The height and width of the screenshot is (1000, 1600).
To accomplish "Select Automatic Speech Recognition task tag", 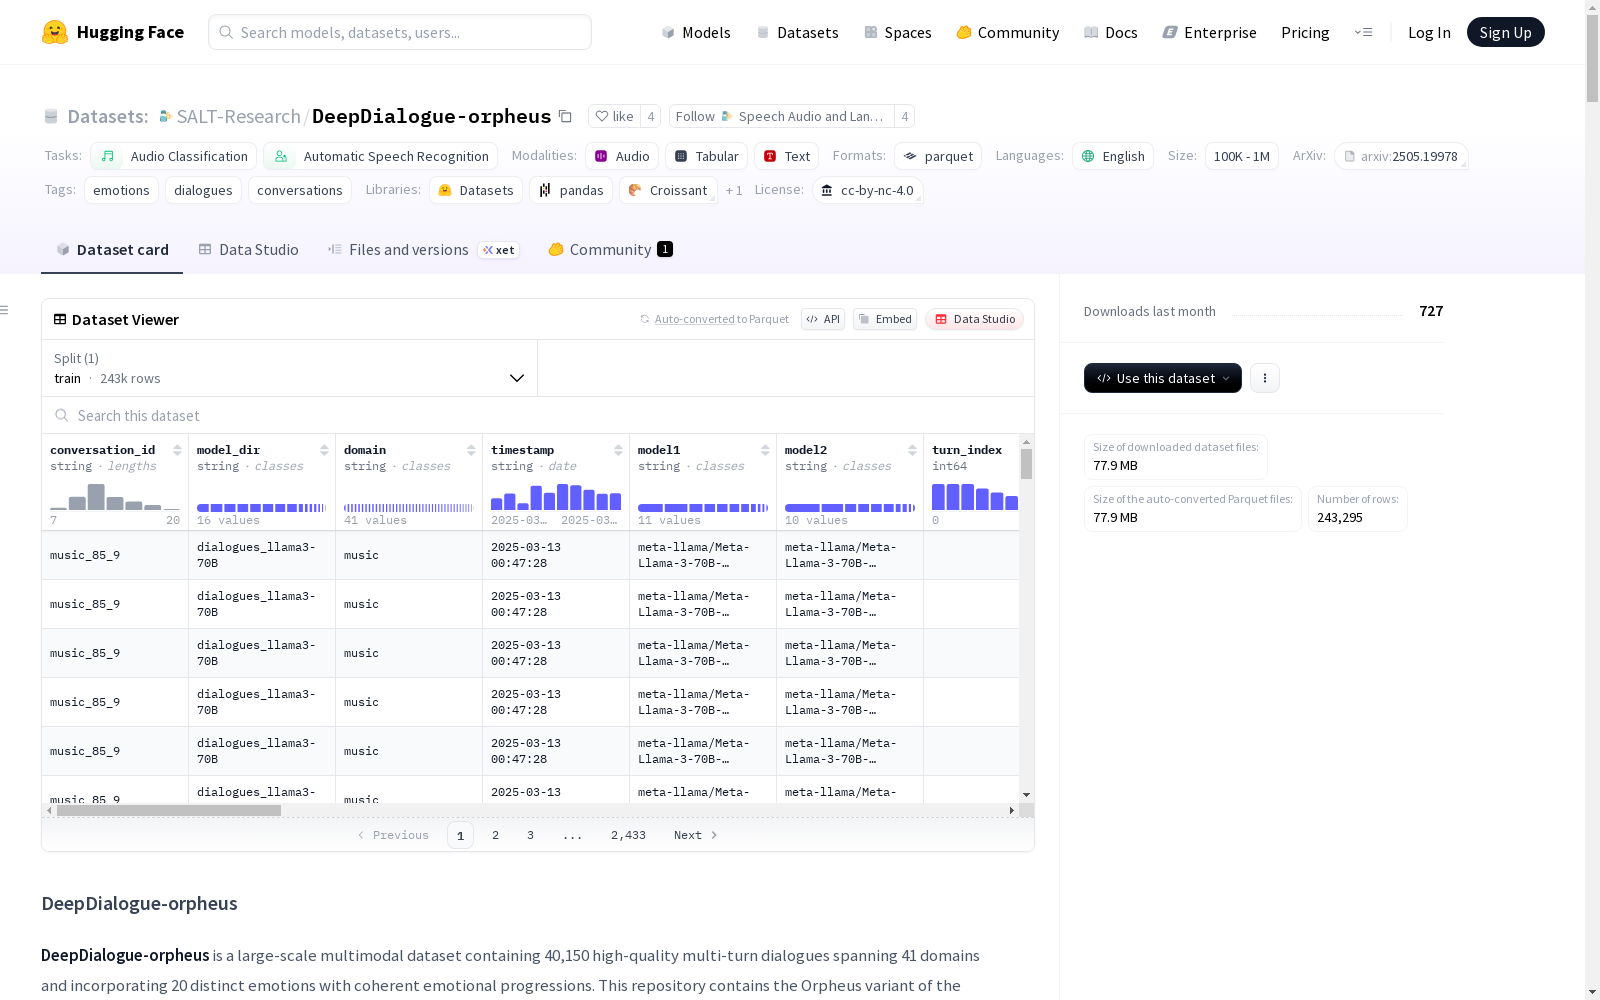I will [x=381, y=156].
